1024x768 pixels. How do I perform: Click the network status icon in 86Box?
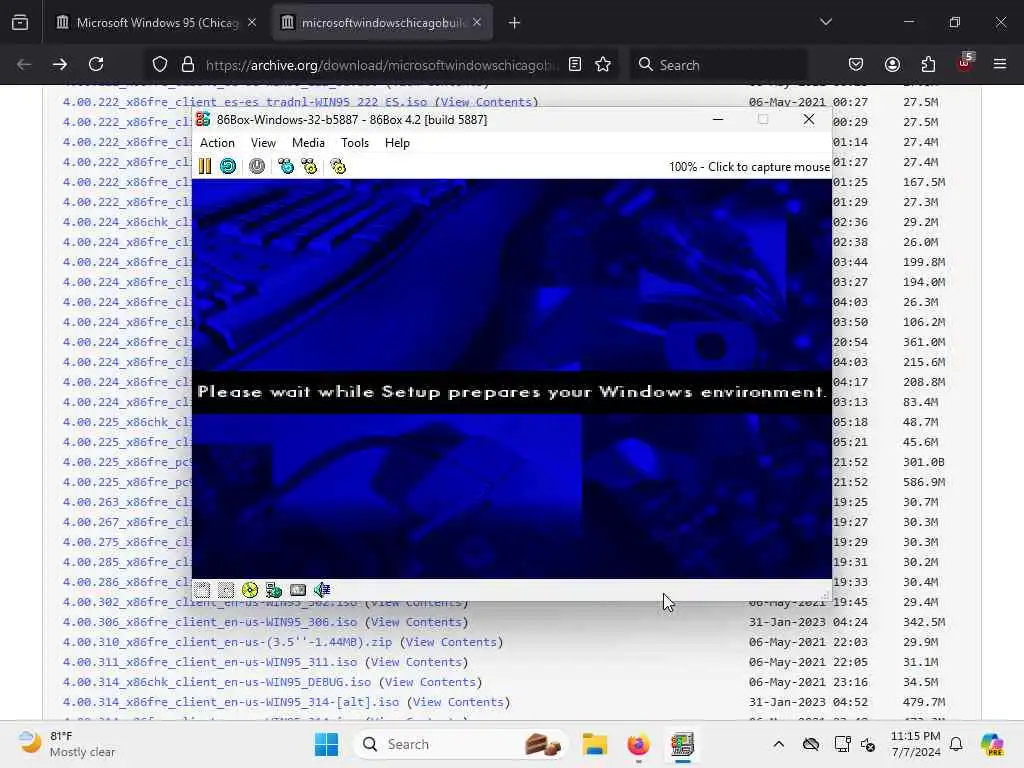(x=274, y=590)
